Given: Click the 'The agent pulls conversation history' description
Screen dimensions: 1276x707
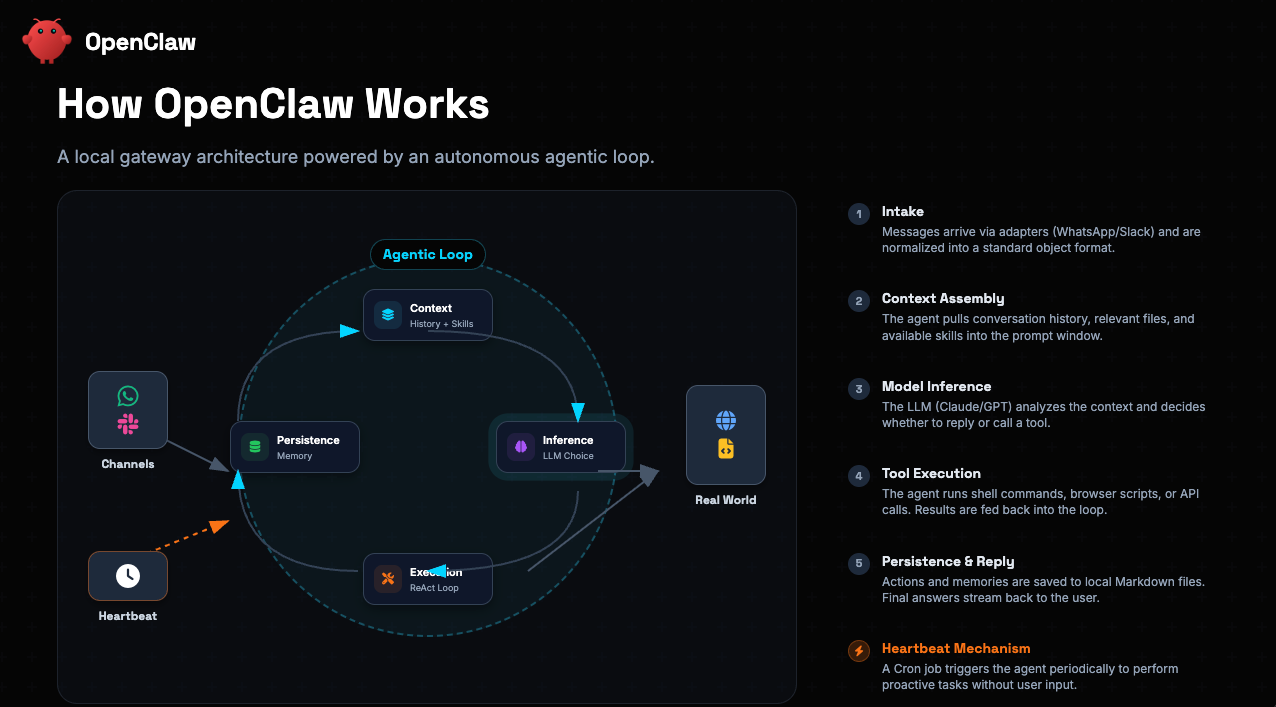Looking at the screenshot, I should point(1038,327).
